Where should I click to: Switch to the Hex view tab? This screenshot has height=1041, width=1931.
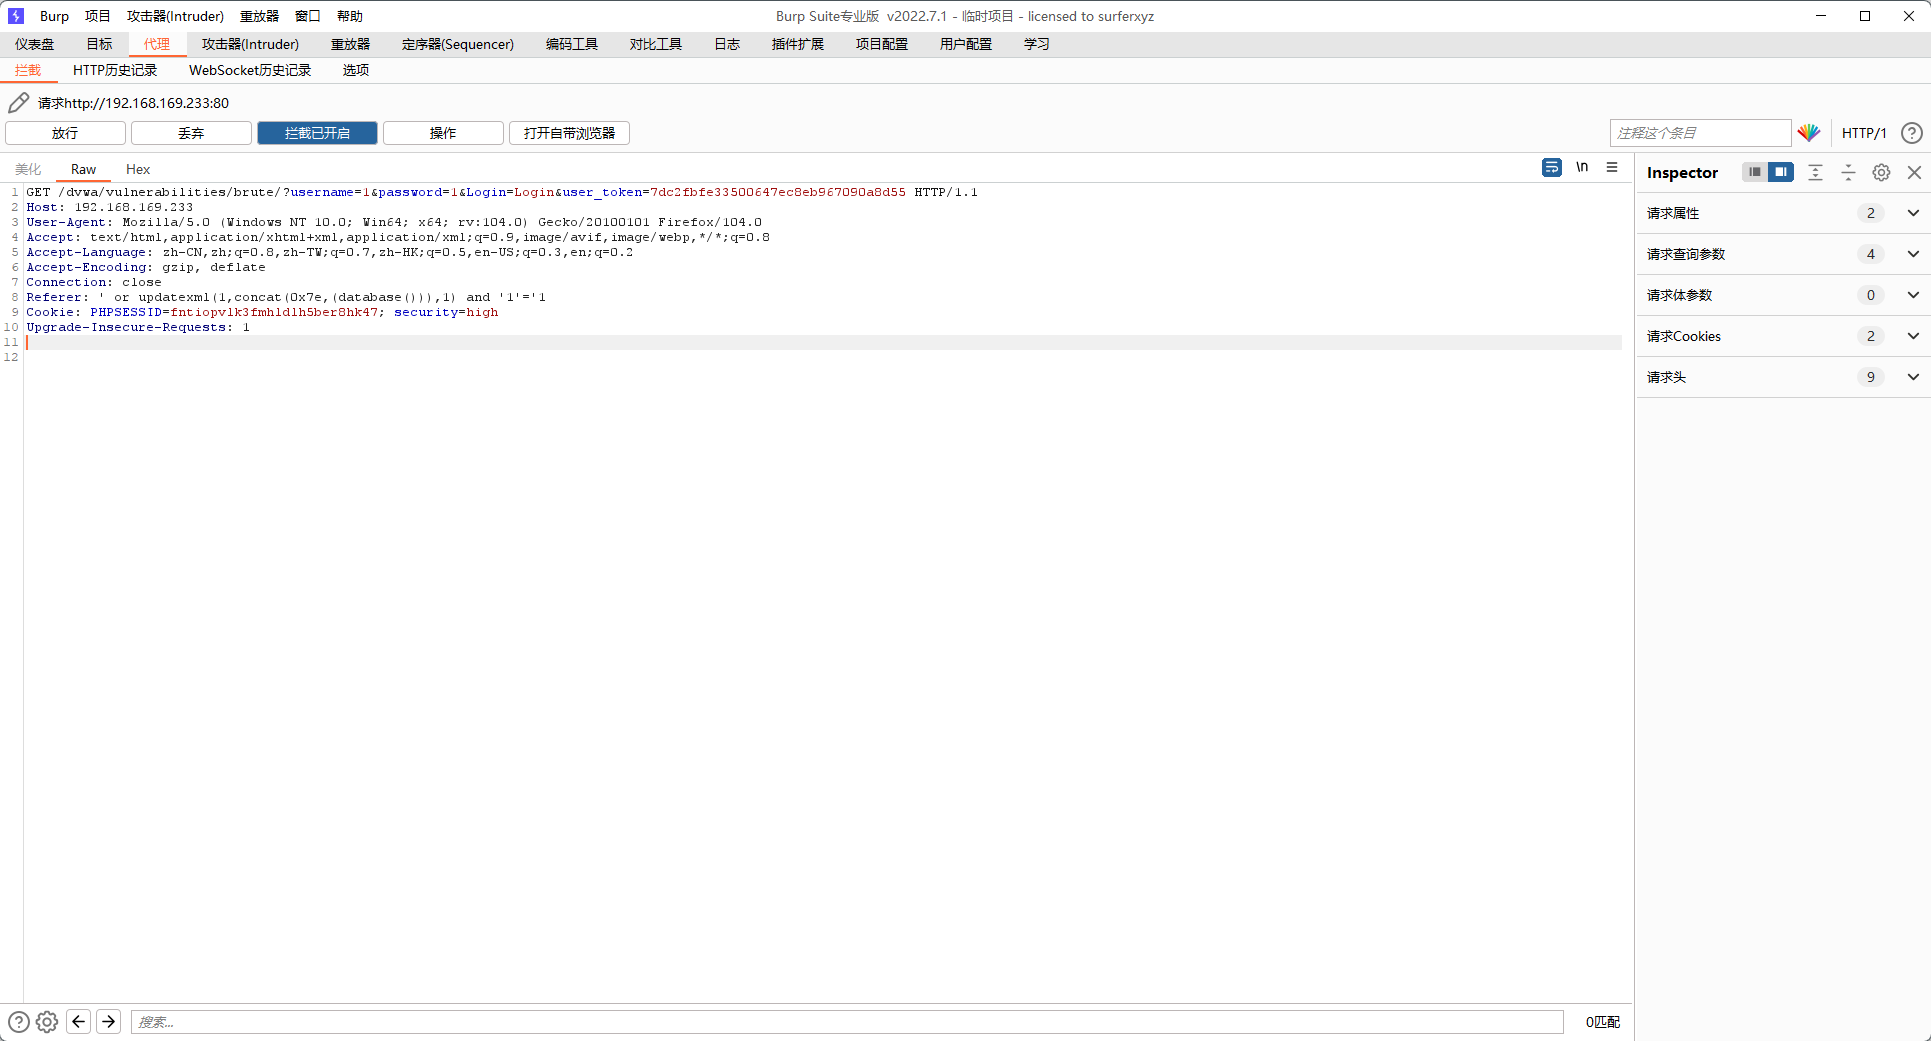138,169
